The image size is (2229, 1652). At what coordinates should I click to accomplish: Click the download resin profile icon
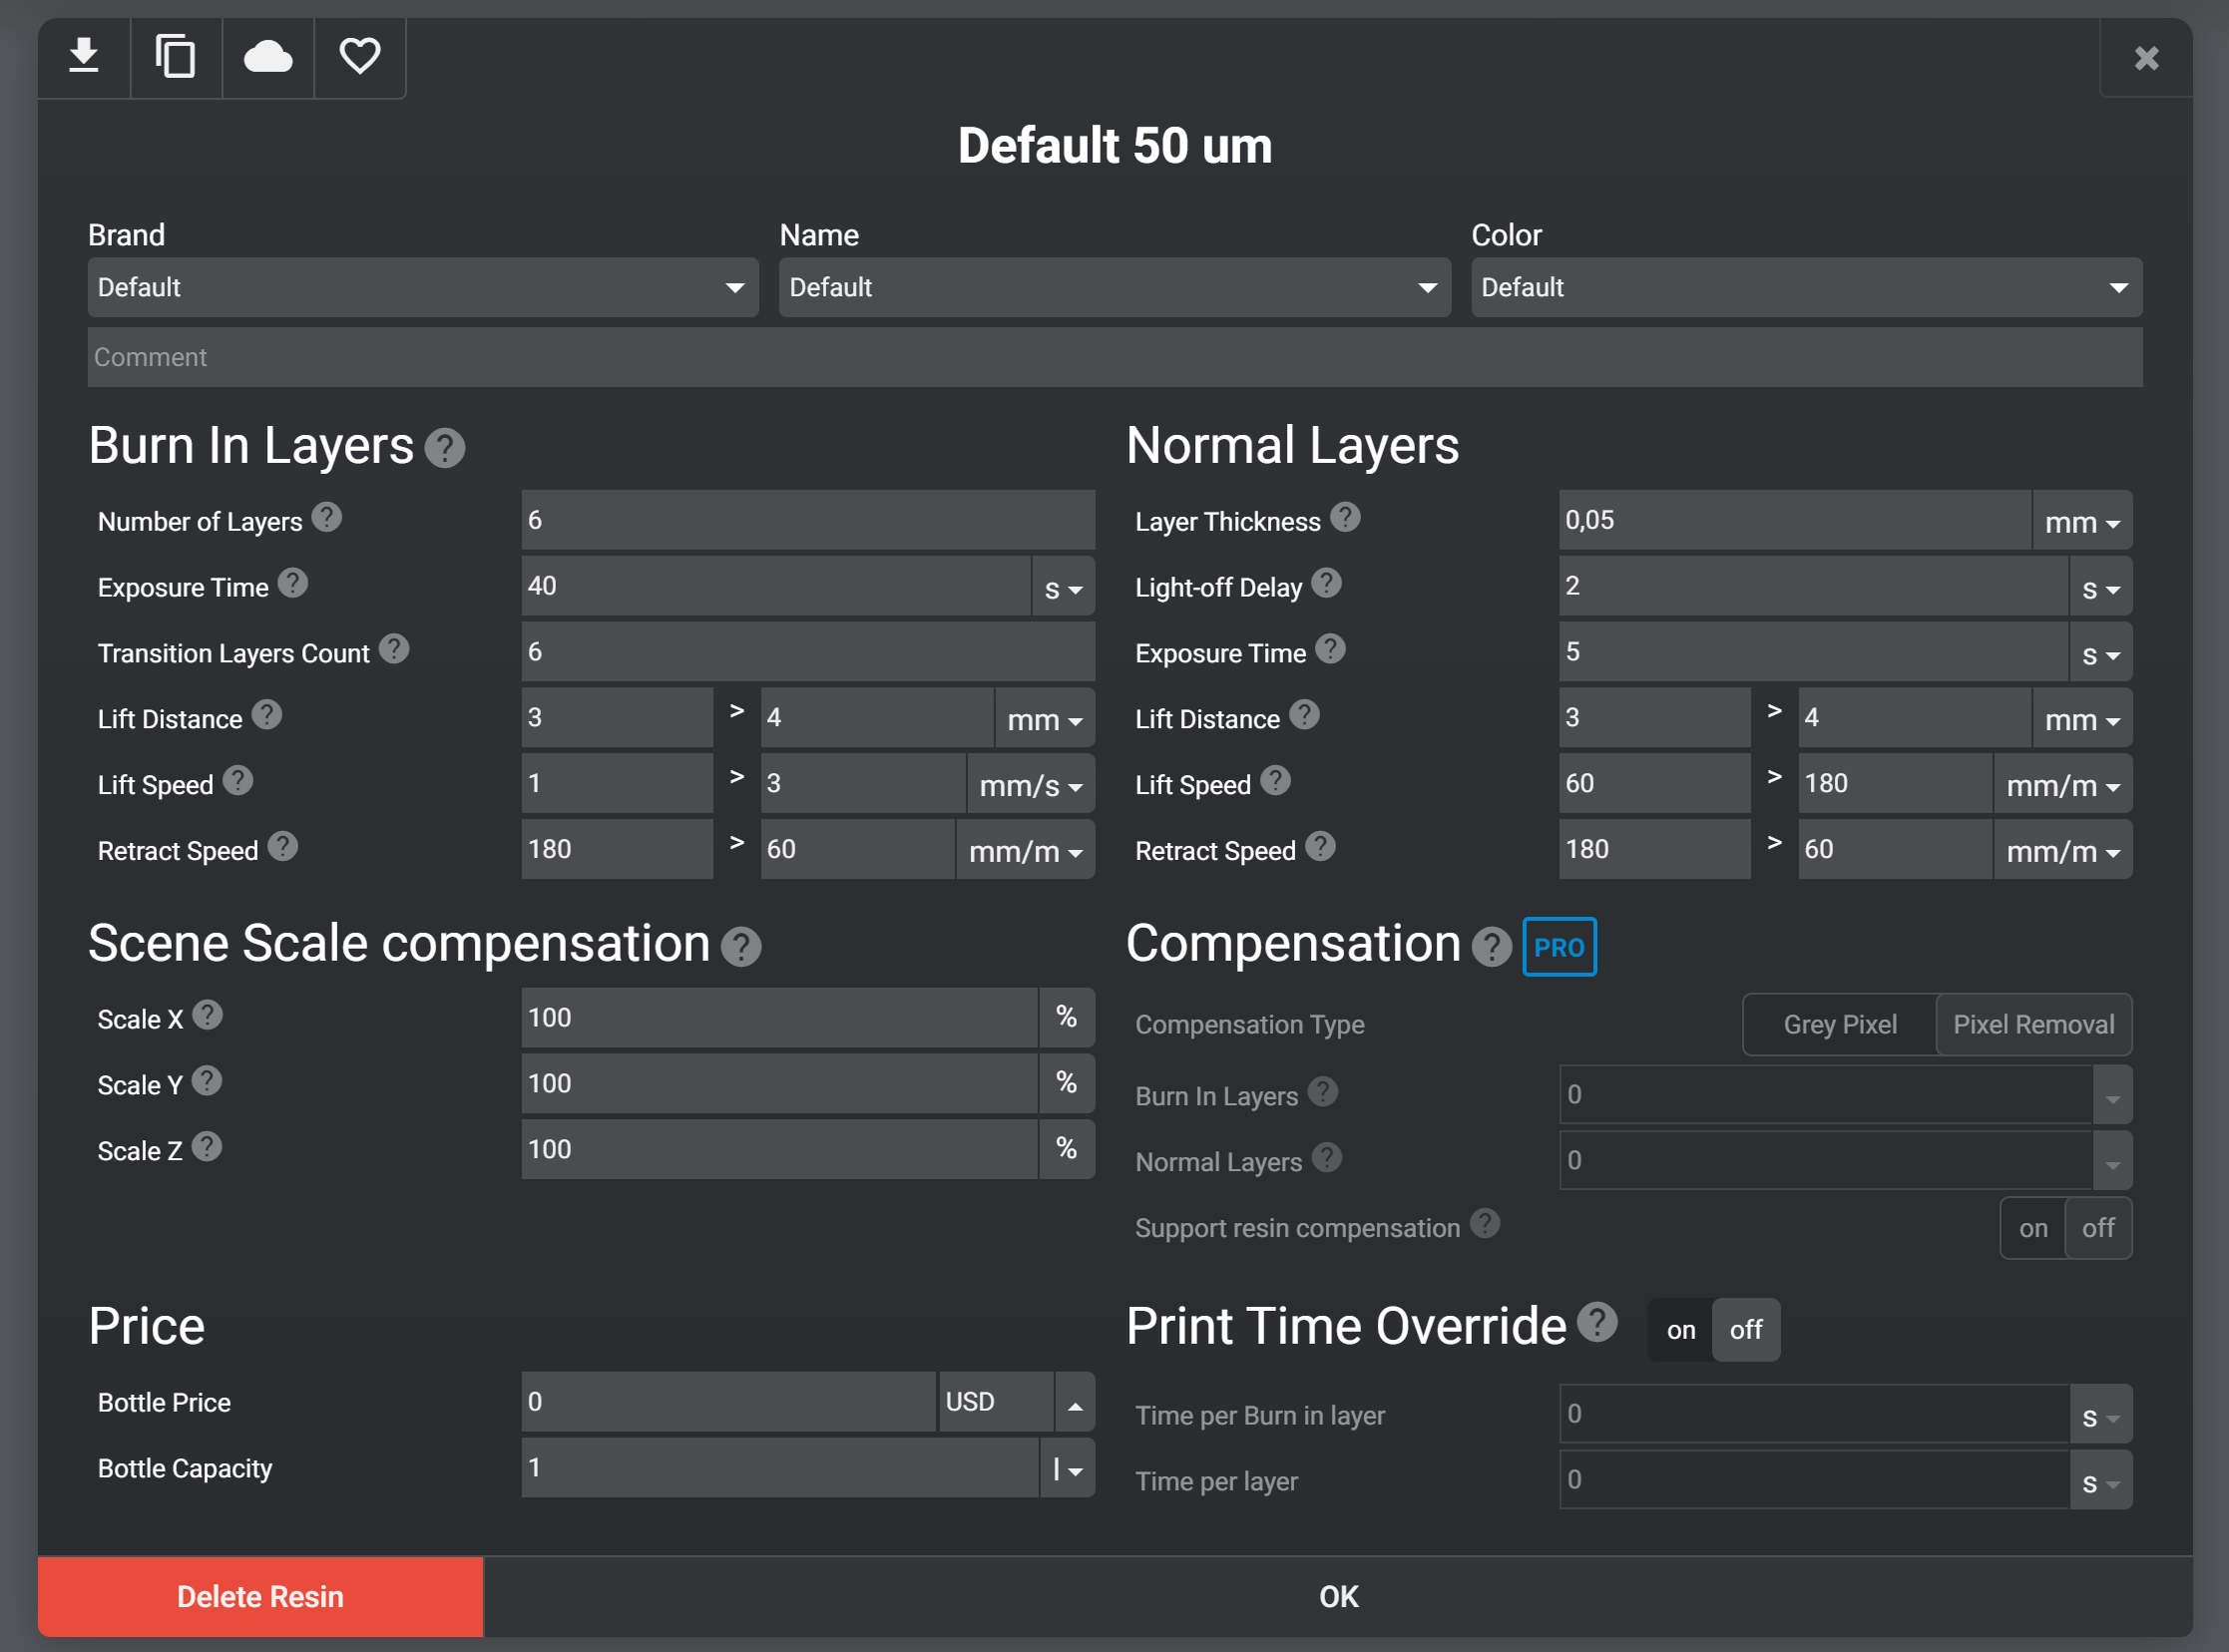point(84,56)
